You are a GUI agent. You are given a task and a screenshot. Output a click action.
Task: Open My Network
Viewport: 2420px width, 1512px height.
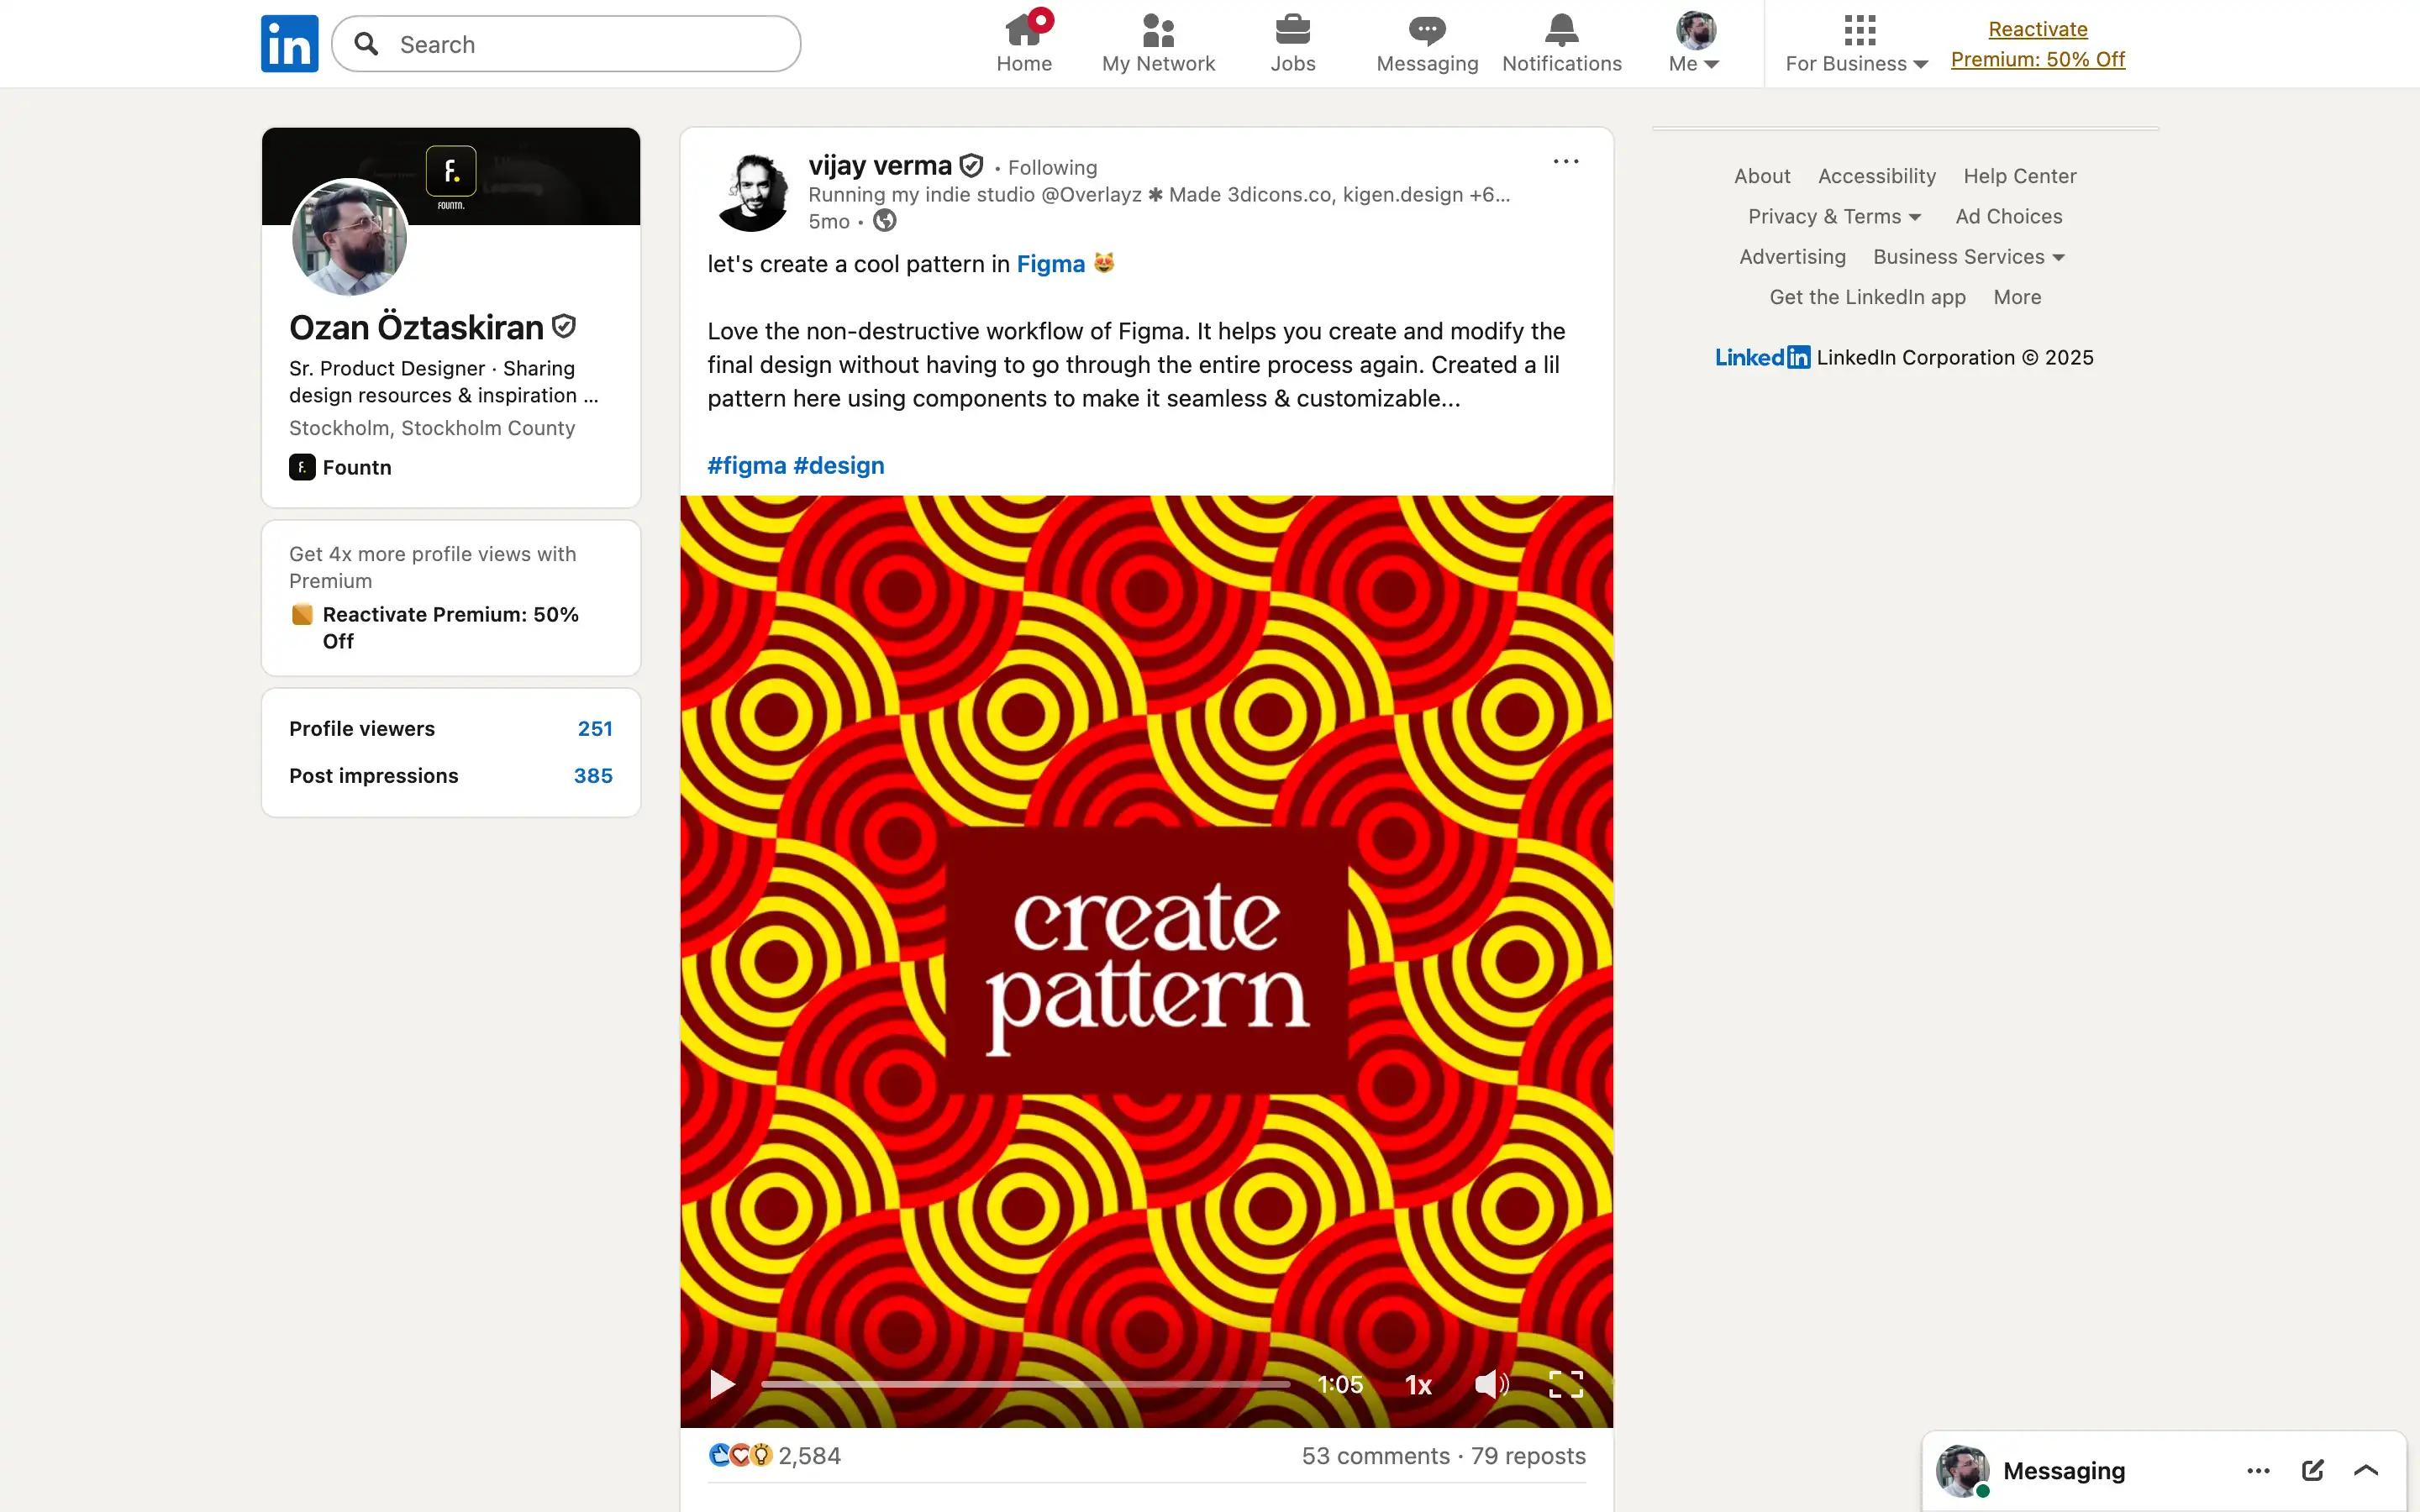1157,43
